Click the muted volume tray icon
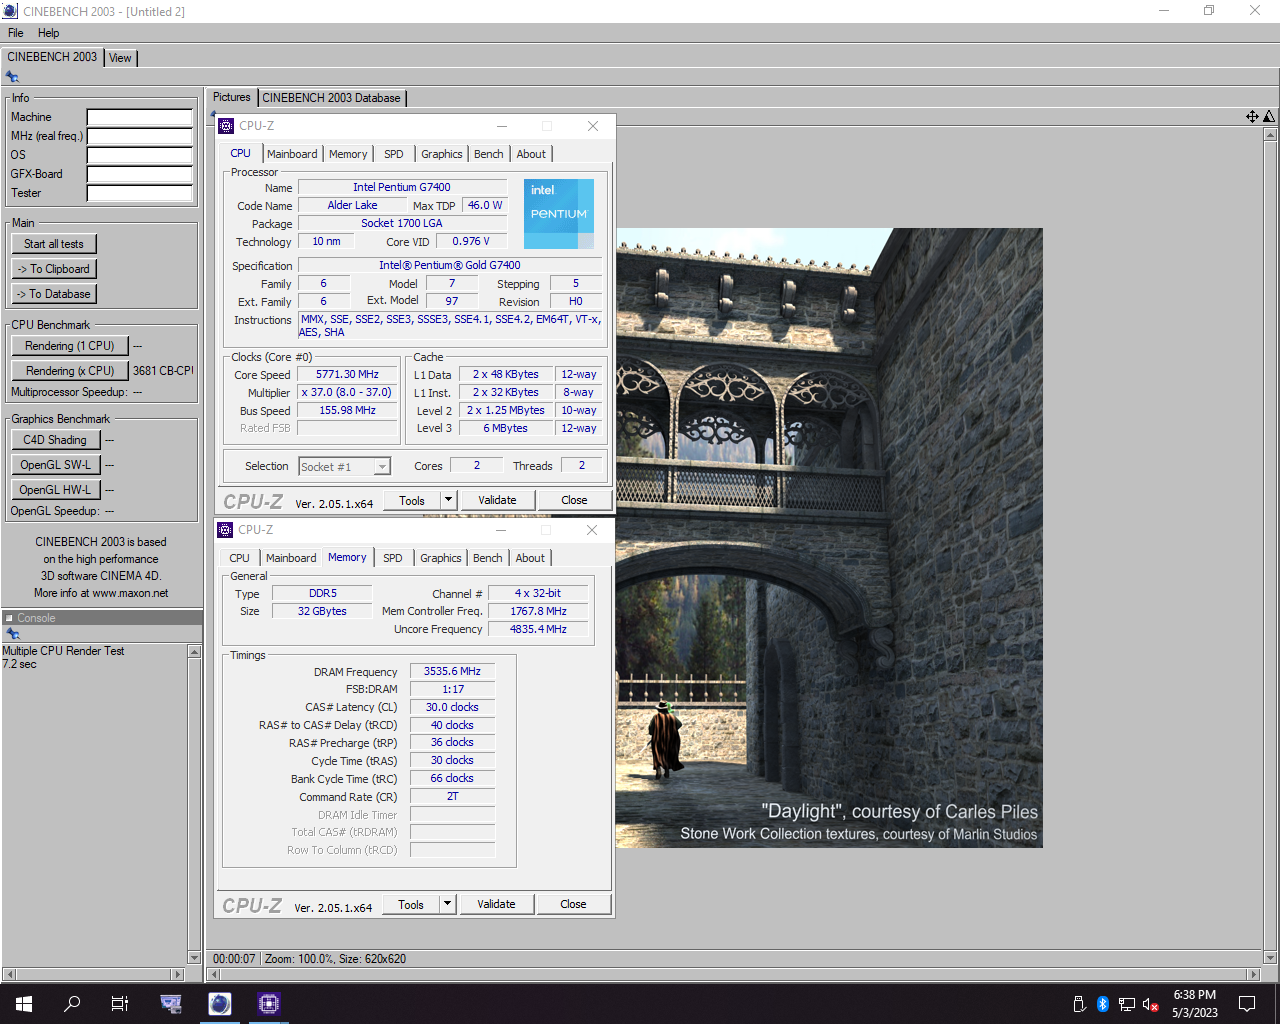Image resolution: width=1280 pixels, height=1024 pixels. pos(1150,1004)
